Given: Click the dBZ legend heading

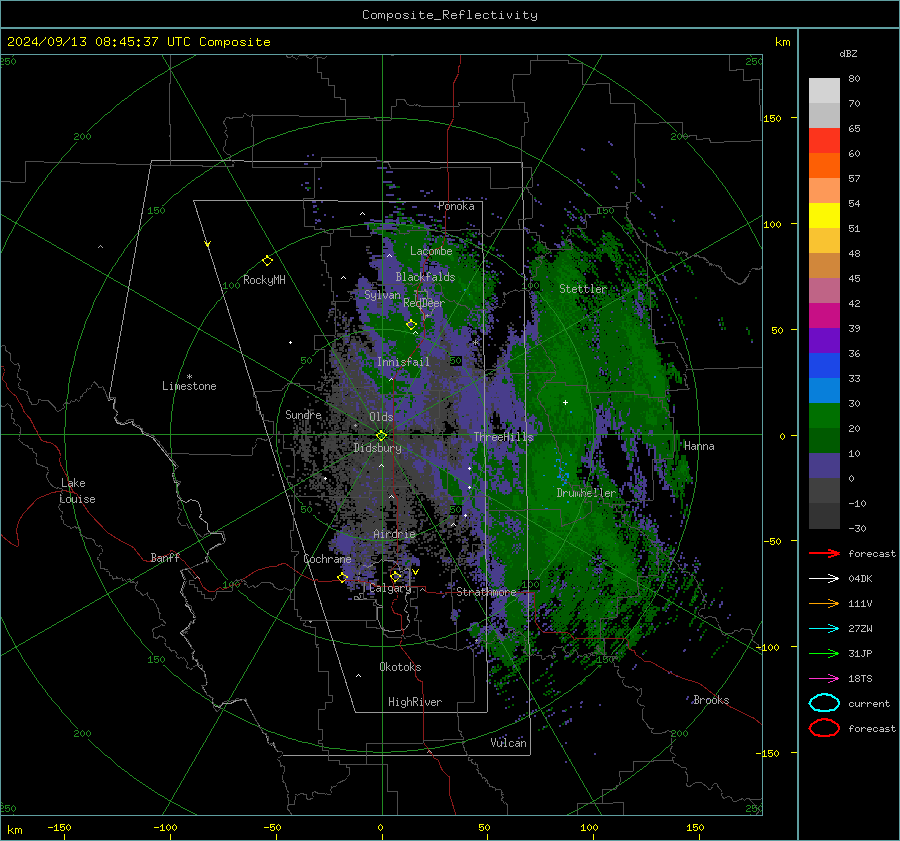Looking at the screenshot, I should tap(848, 54).
